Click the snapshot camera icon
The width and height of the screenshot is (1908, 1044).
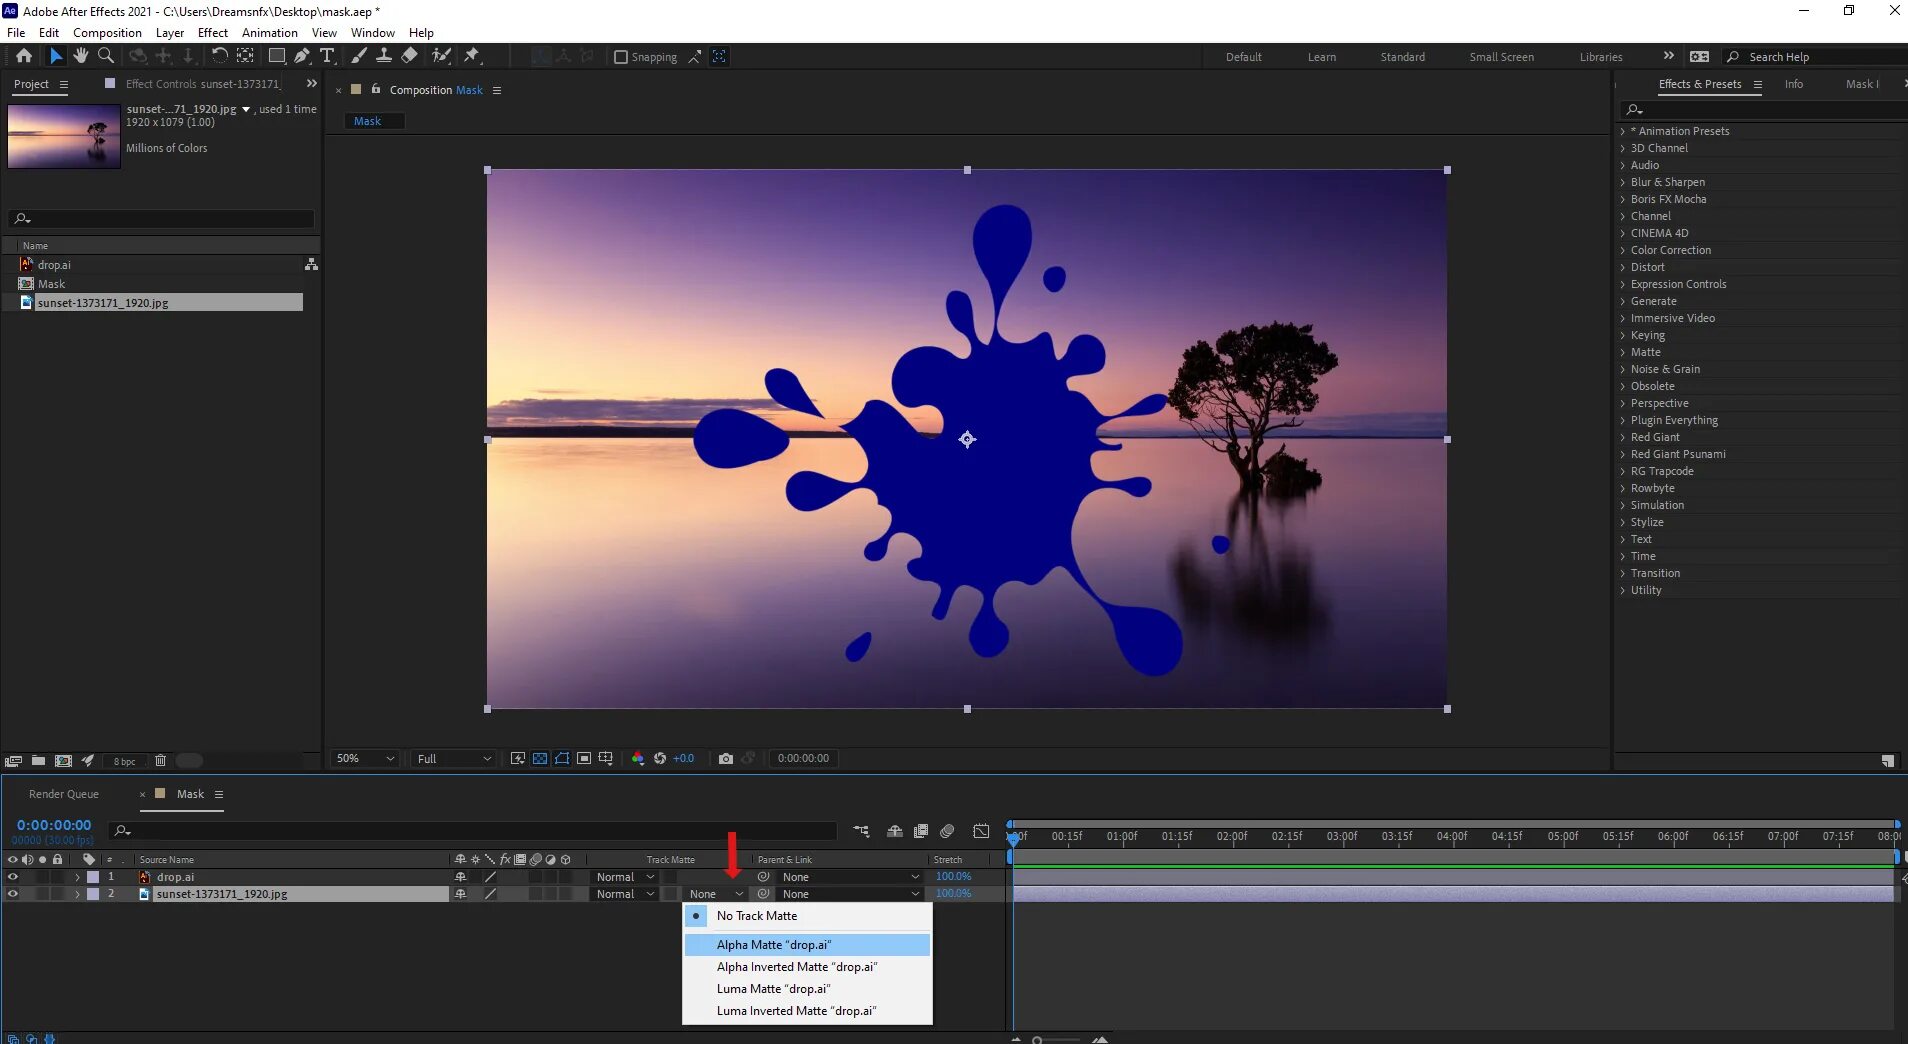tap(726, 759)
